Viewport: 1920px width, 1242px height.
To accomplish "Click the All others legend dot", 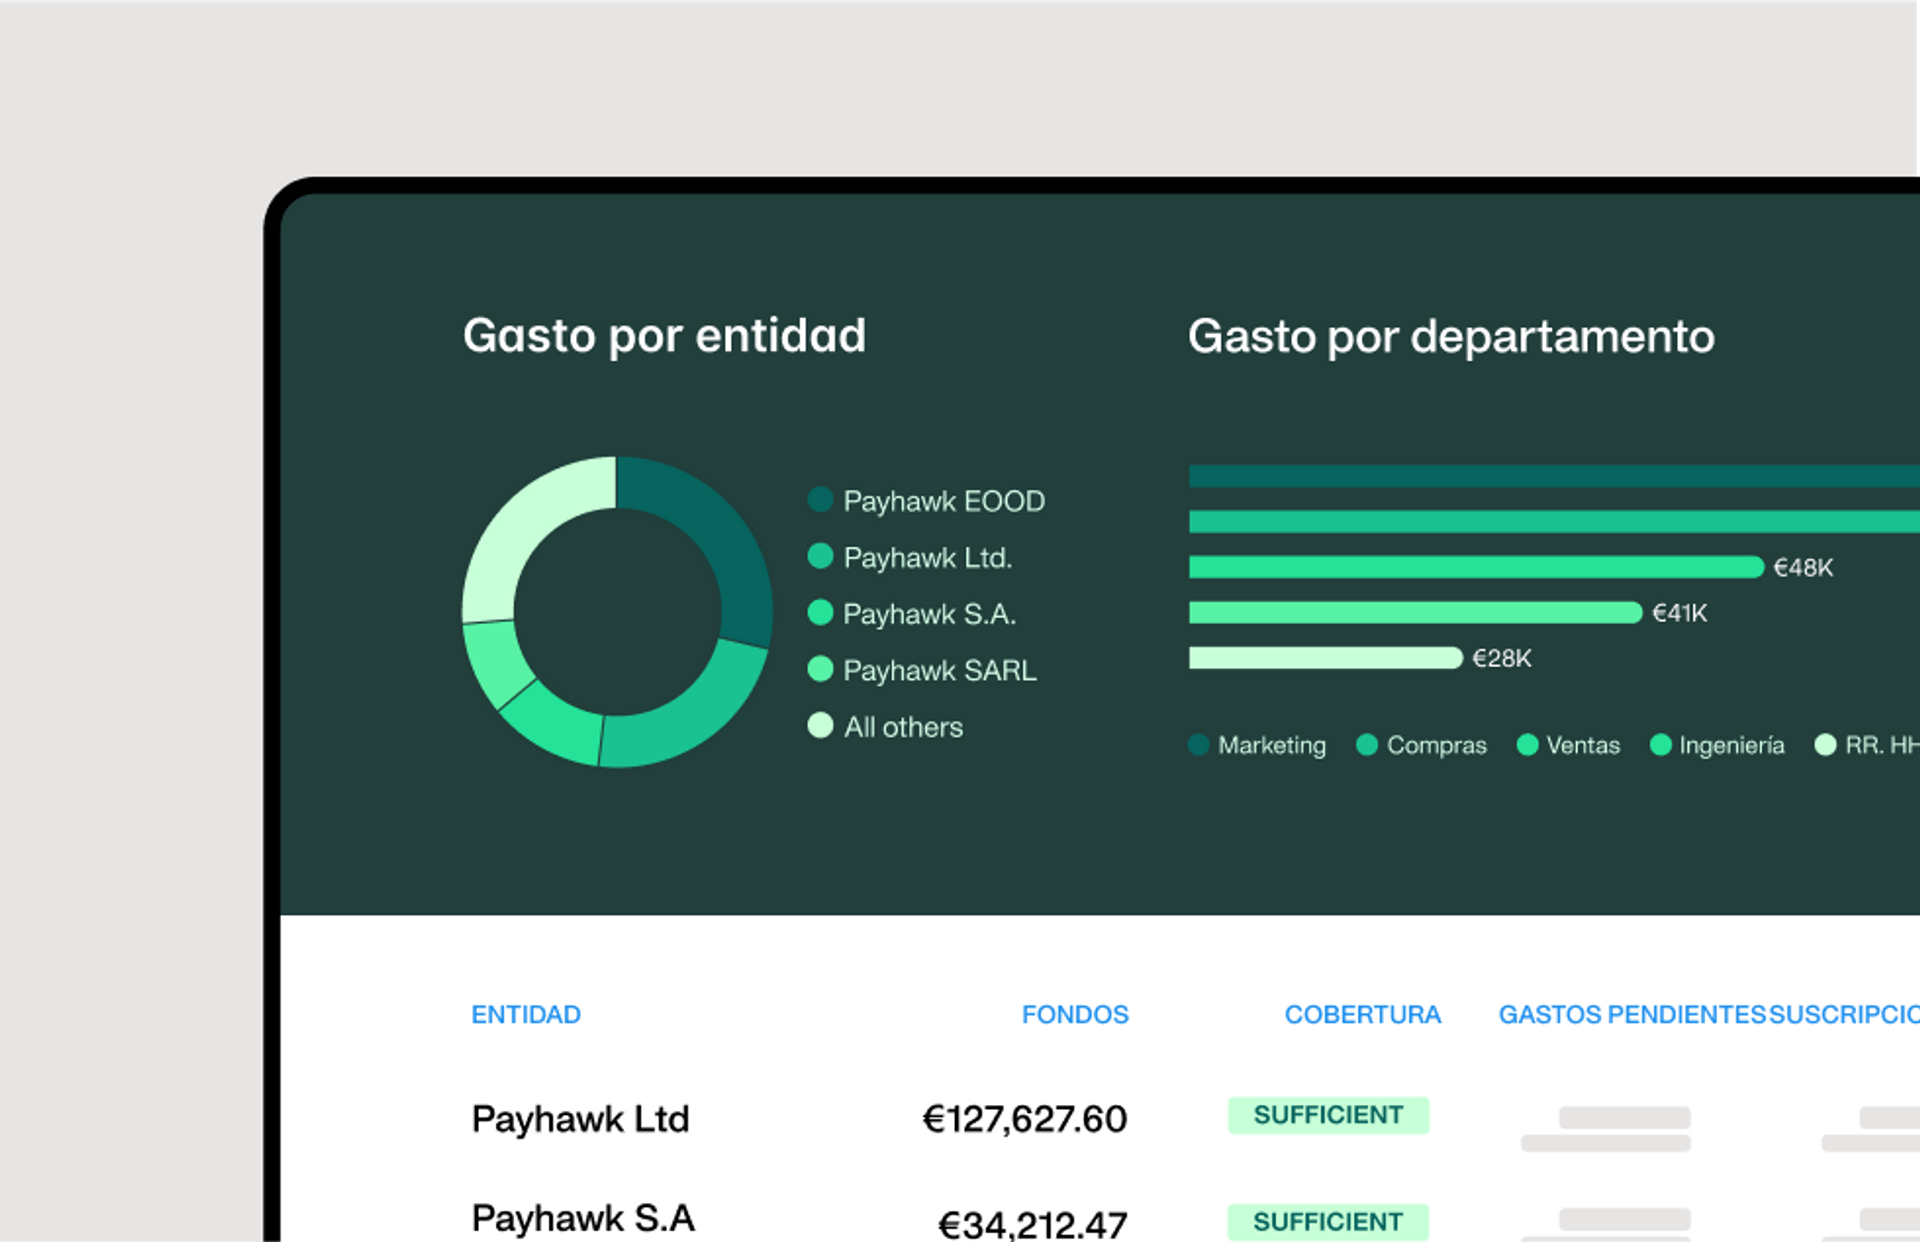I will coord(820,725).
